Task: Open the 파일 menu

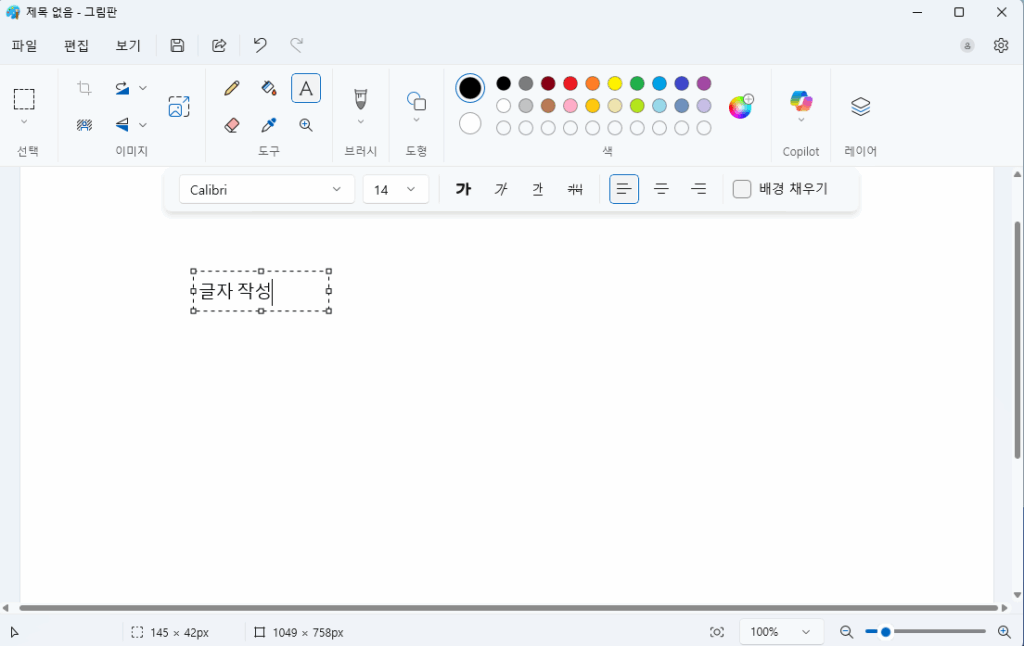Action: coord(23,45)
